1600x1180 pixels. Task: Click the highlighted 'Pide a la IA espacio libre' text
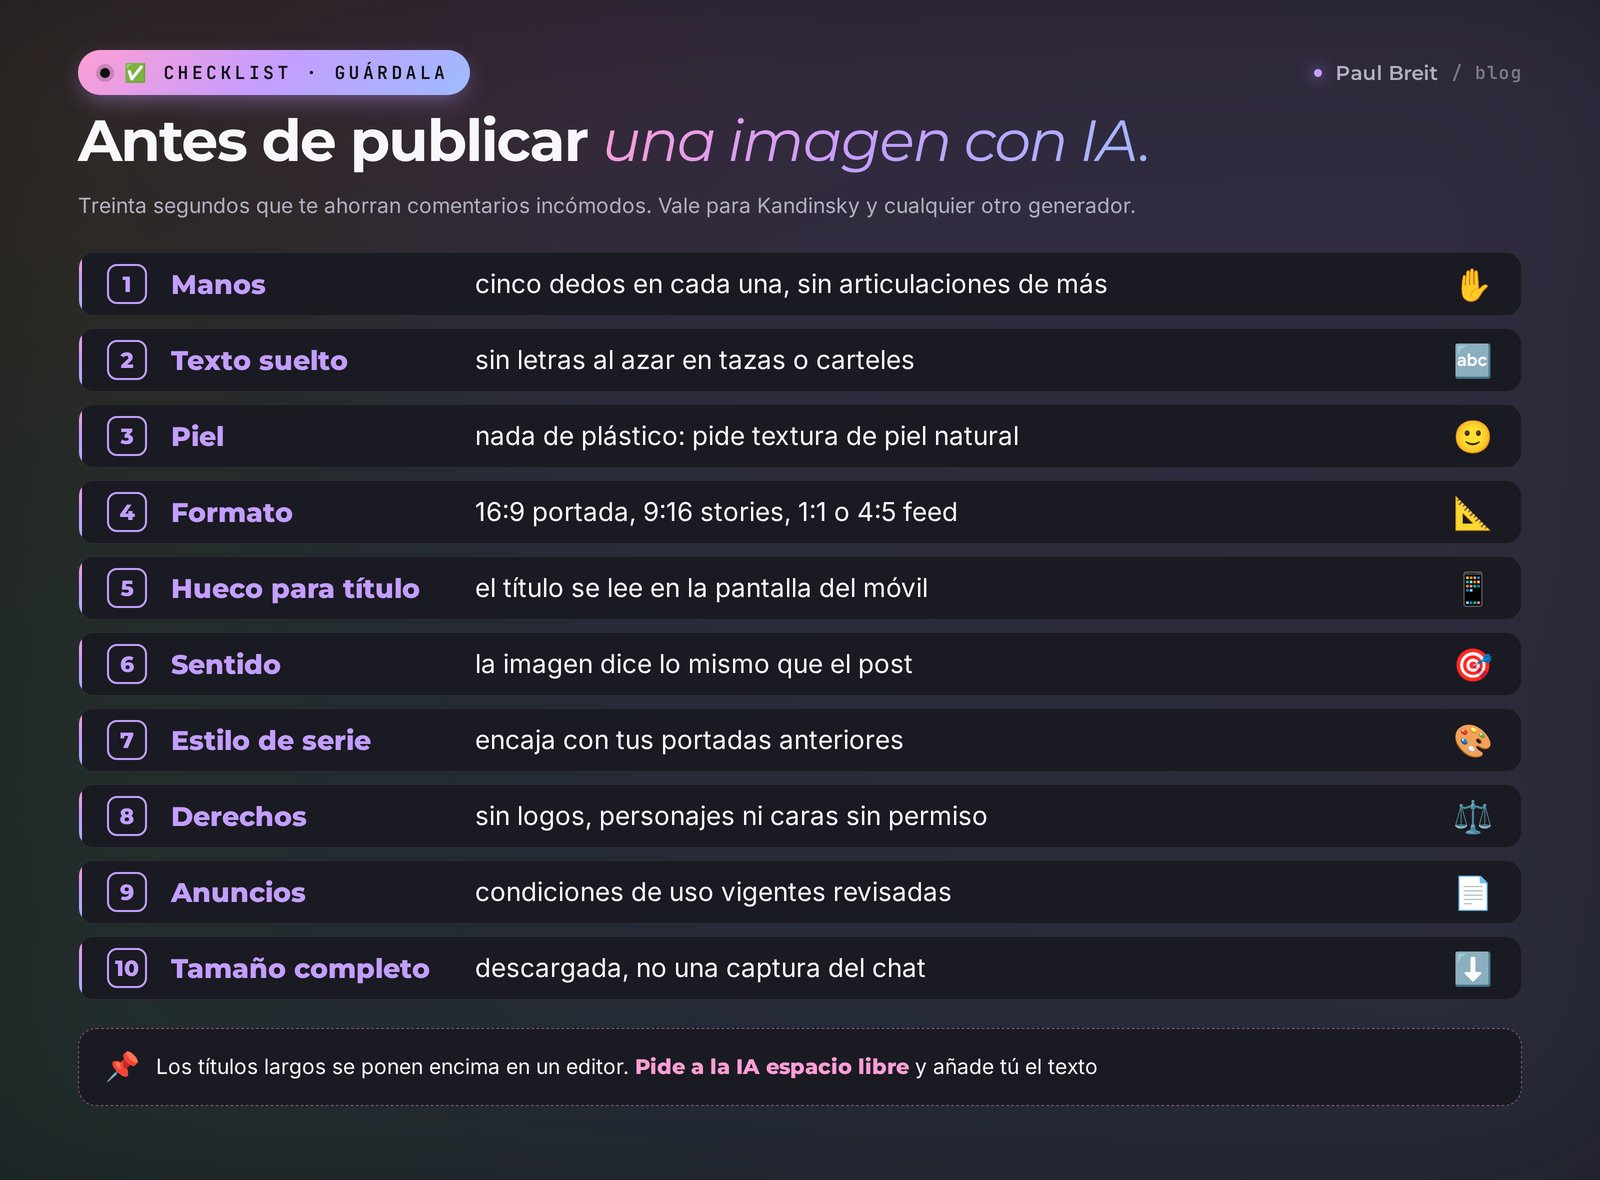[x=772, y=1067]
